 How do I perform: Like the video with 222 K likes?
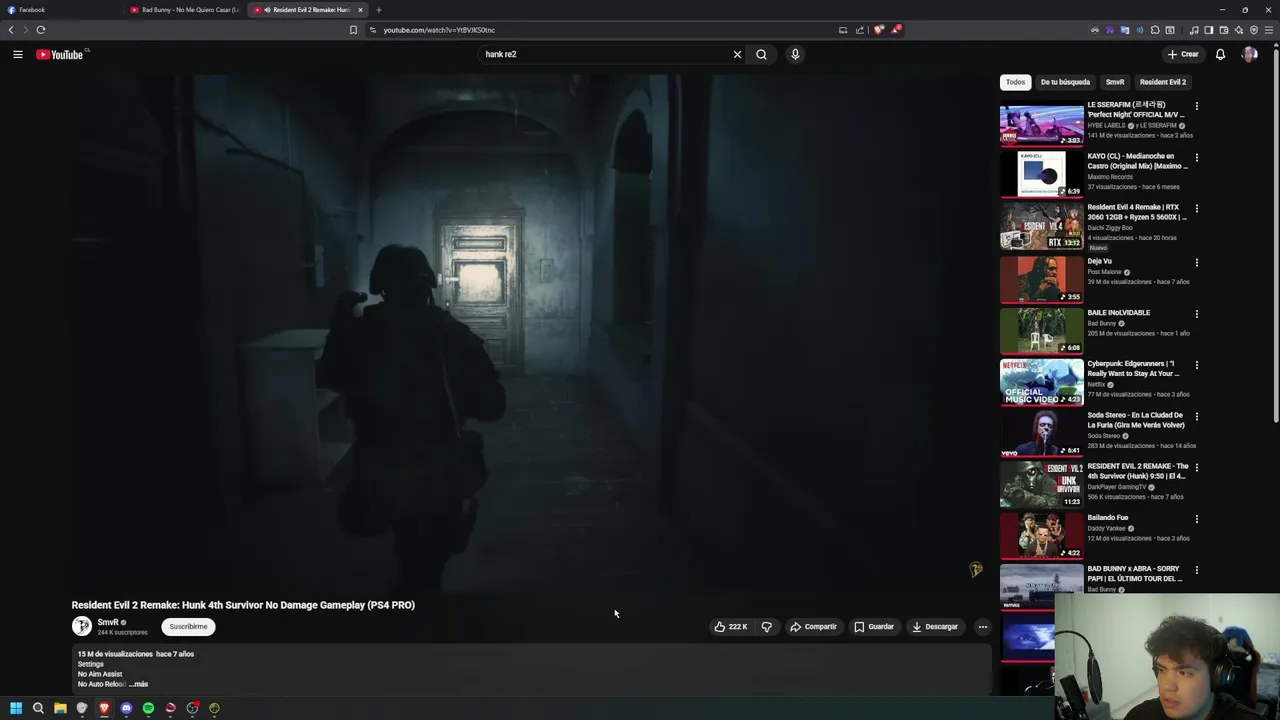click(730, 627)
